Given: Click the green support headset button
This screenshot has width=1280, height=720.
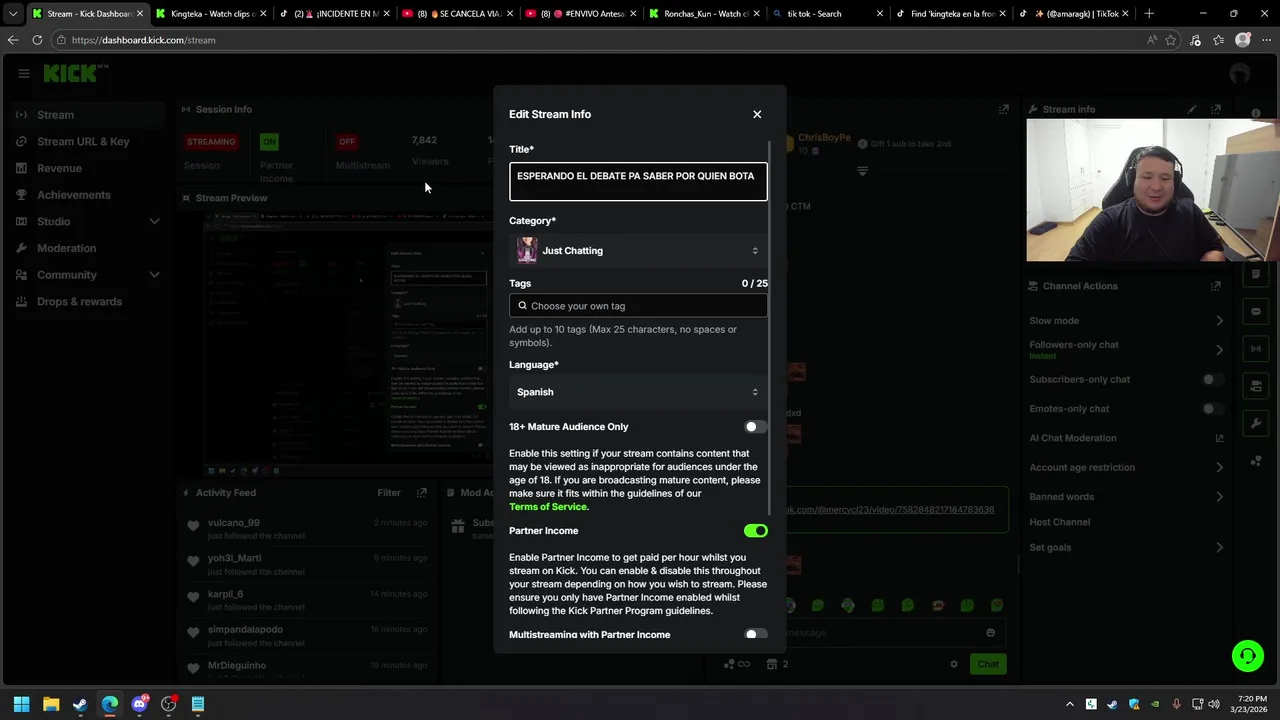Looking at the screenshot, I should (x=1248, y=656).
